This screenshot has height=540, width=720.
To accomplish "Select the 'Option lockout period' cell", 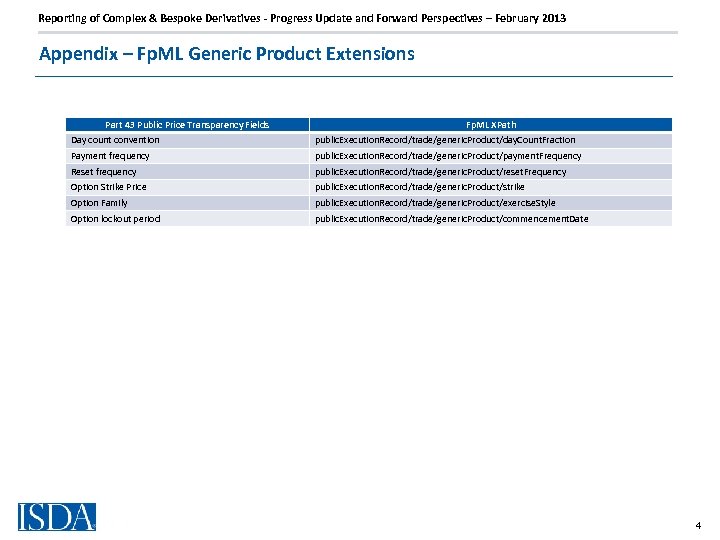I will (x=187, y=219).
